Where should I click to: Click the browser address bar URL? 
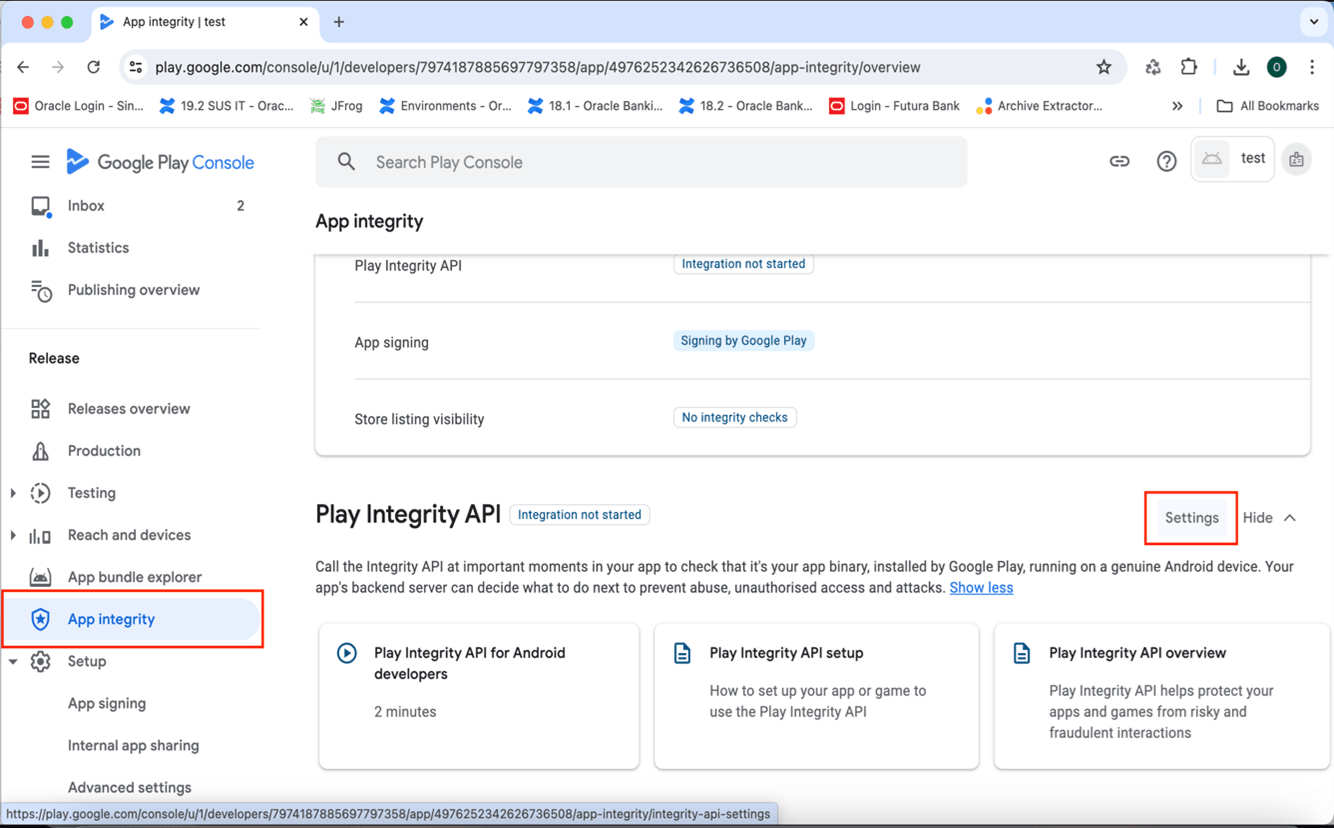tap(538, 67)
